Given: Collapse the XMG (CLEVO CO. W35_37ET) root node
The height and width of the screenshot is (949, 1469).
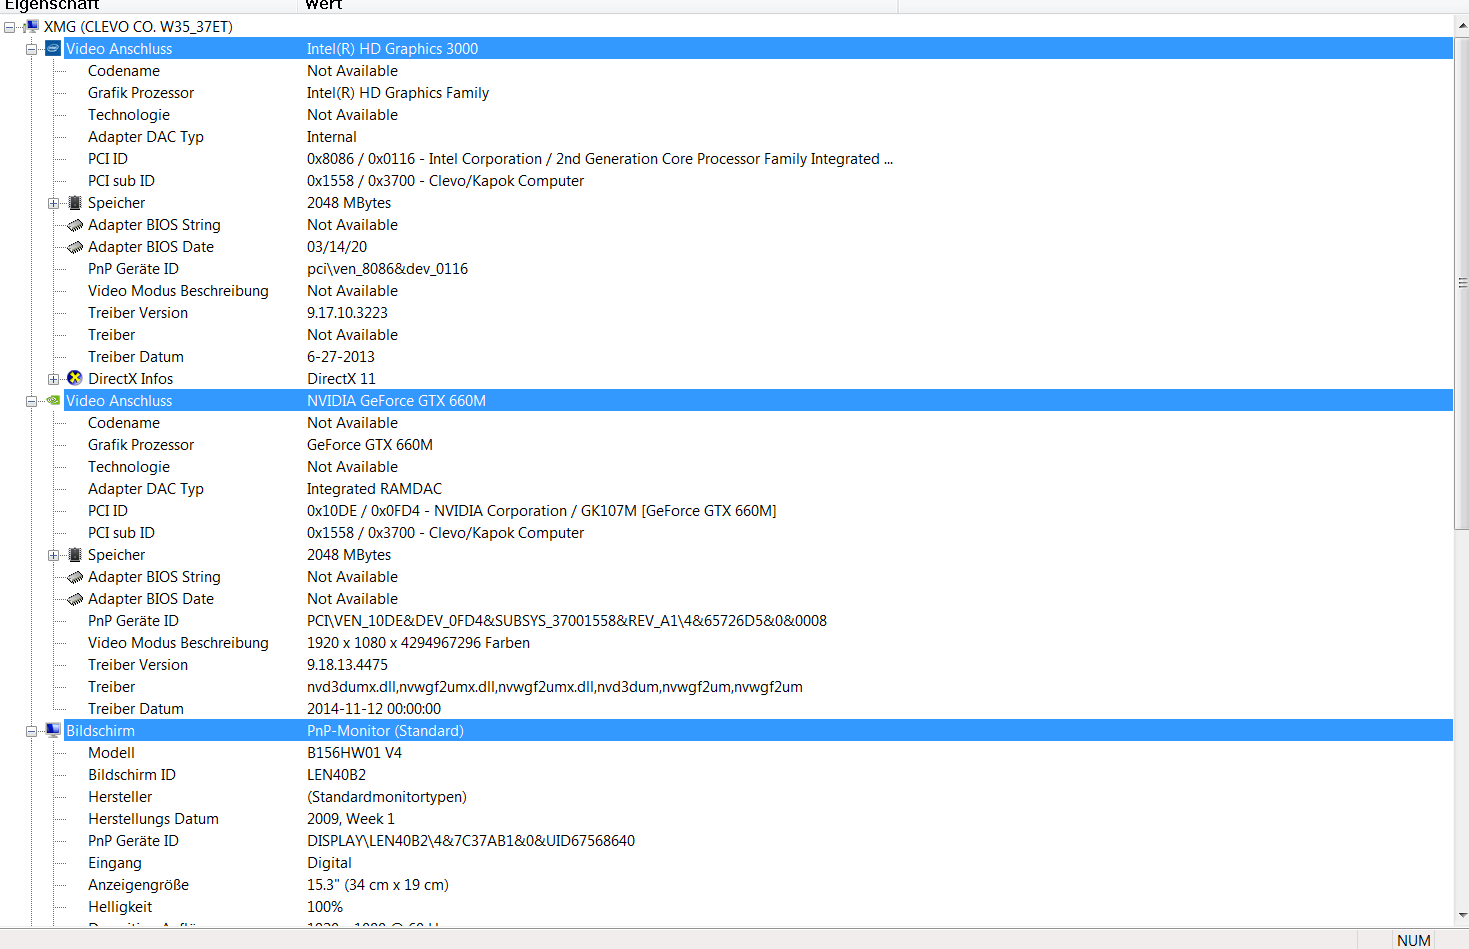Looking at the screenshot, I should coord(9,27).
